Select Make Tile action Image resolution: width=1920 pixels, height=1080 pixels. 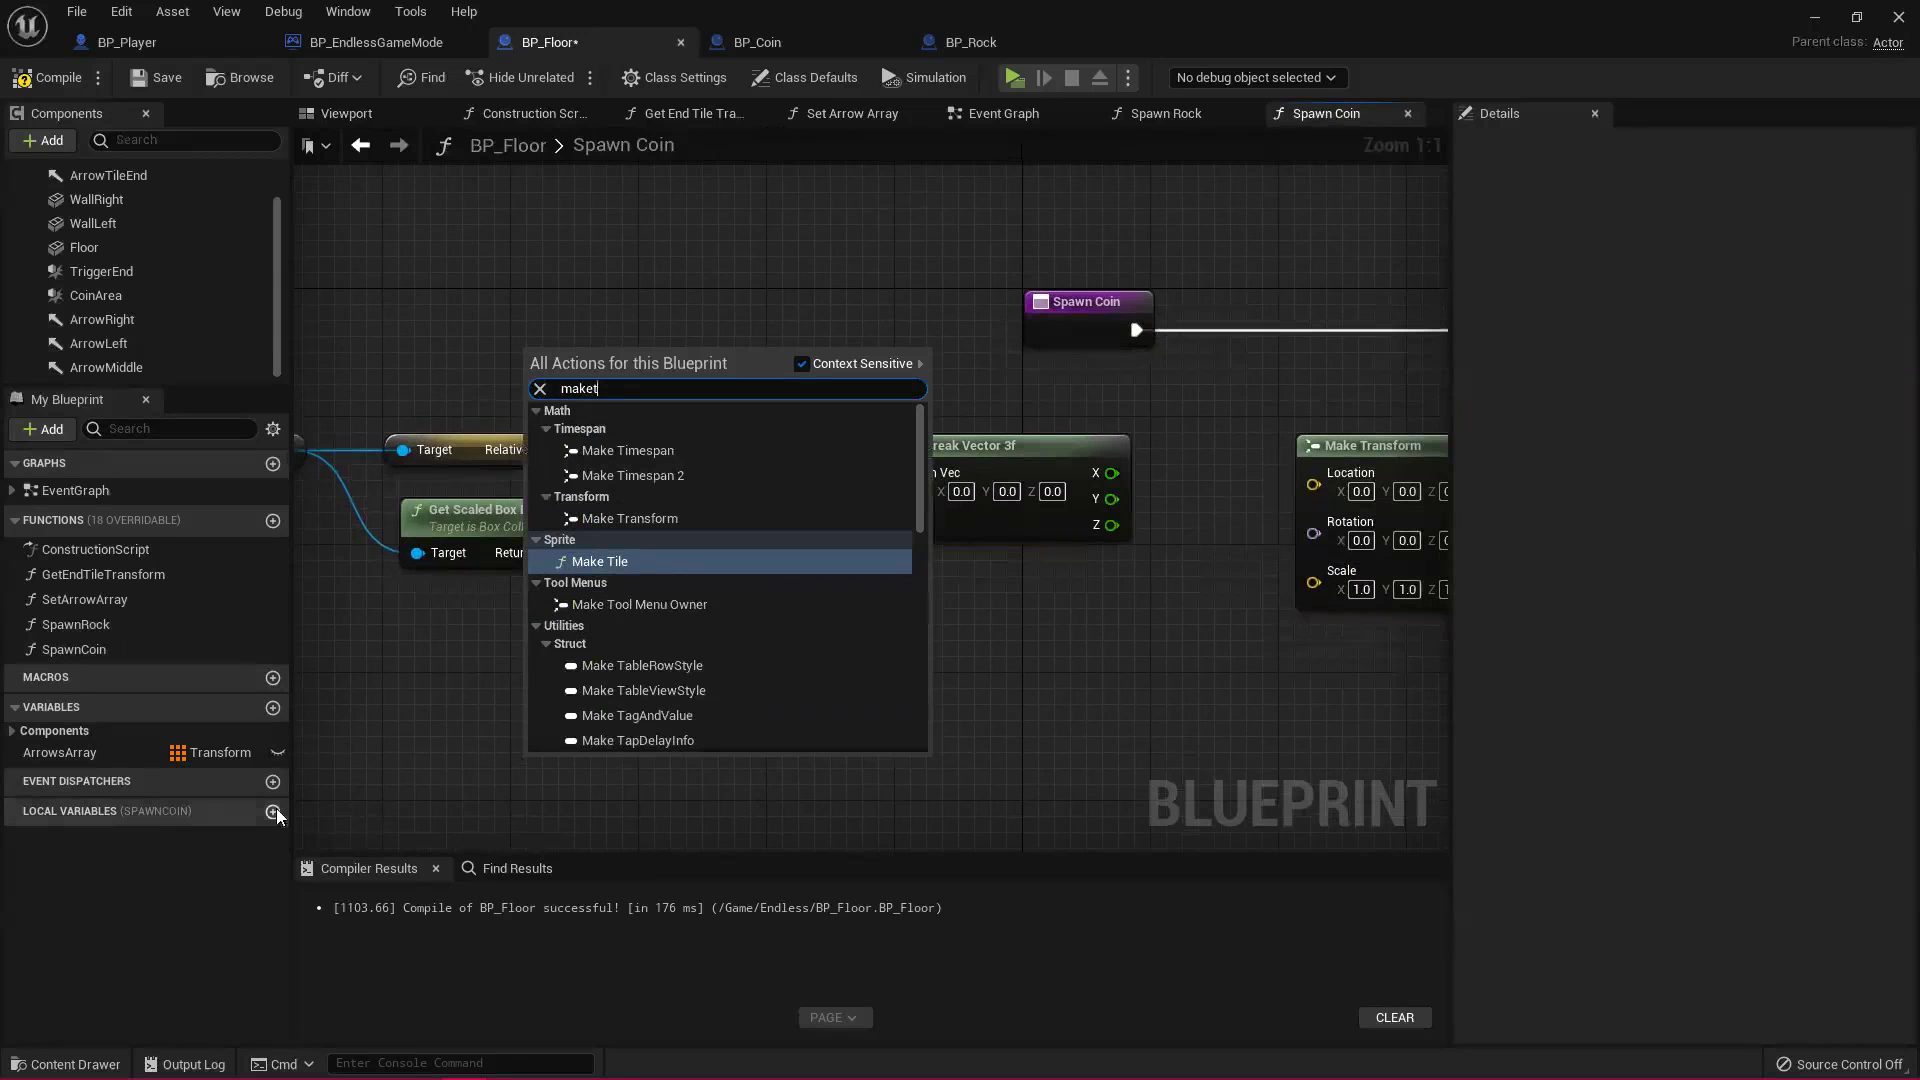[x=720, y=562]
